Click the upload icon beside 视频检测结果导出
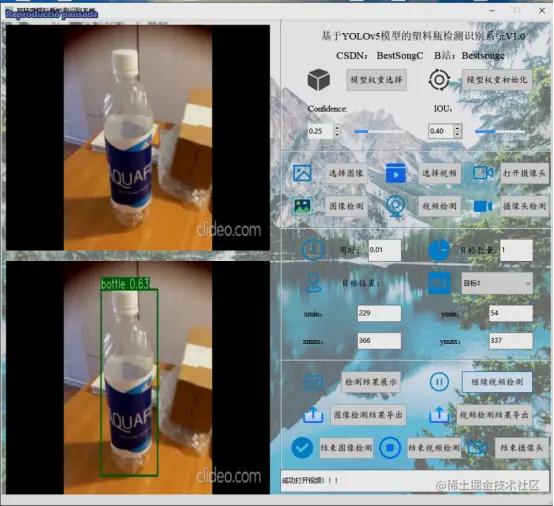 tap(439, 415)
